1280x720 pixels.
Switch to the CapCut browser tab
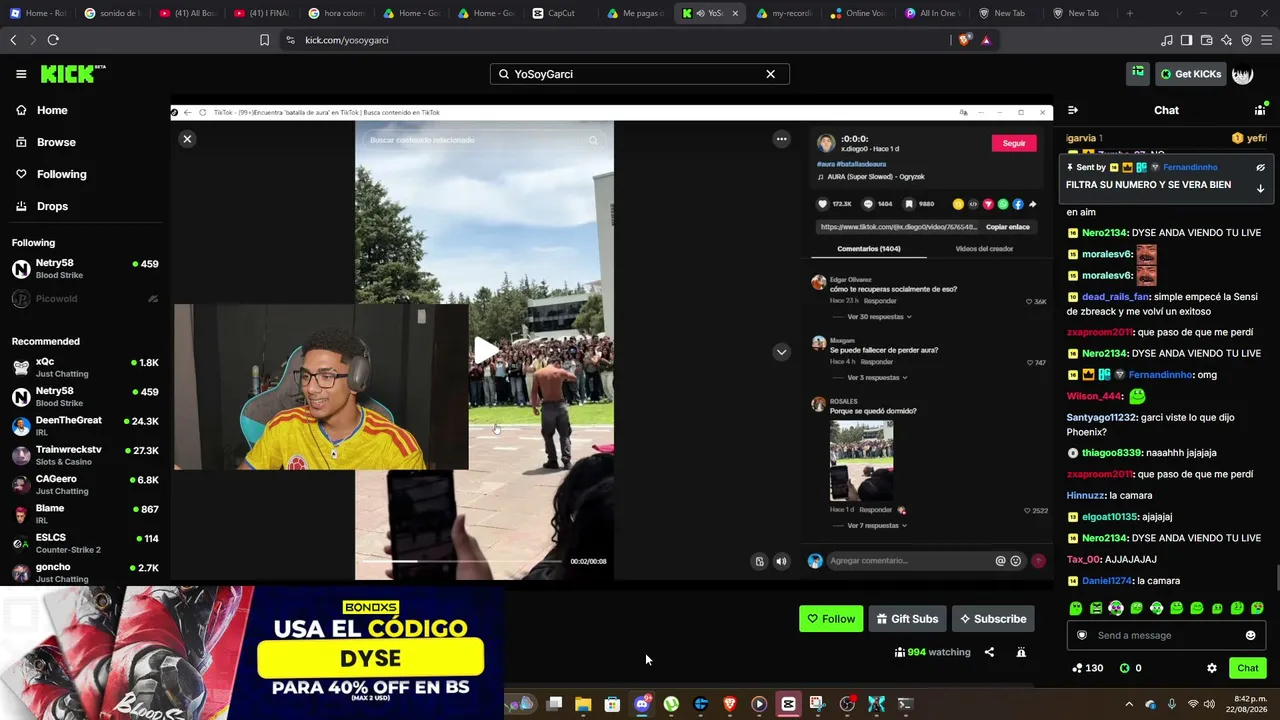click(x=560, y=13)
